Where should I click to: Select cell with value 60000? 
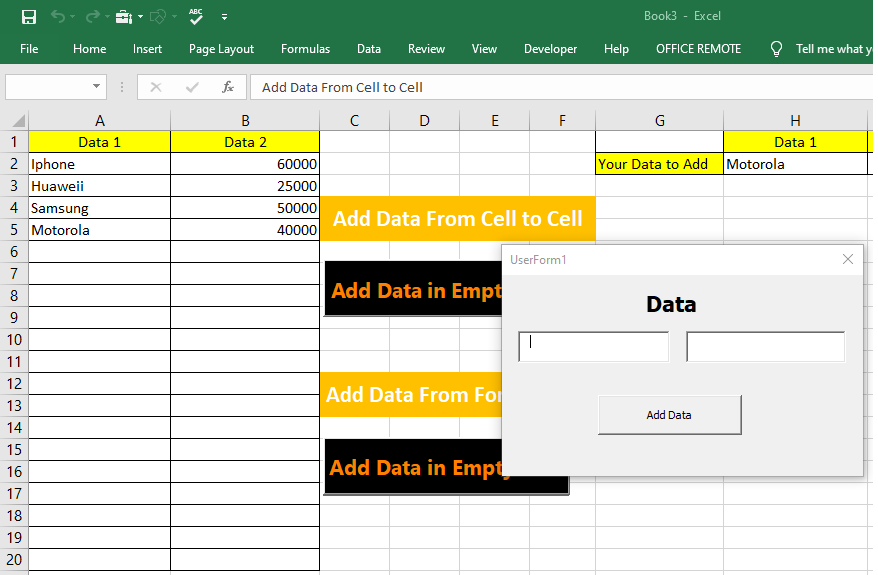click(x=245, y=164)
